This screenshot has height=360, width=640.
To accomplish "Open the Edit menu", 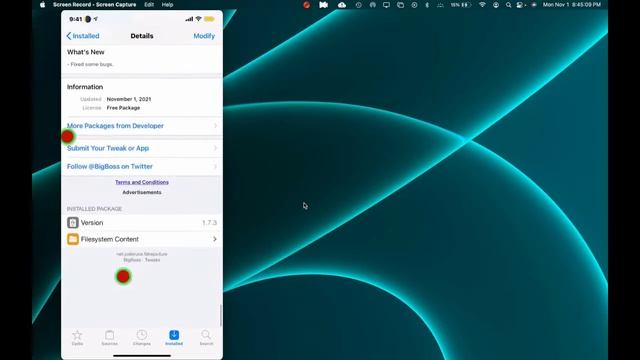I will 149,5.
